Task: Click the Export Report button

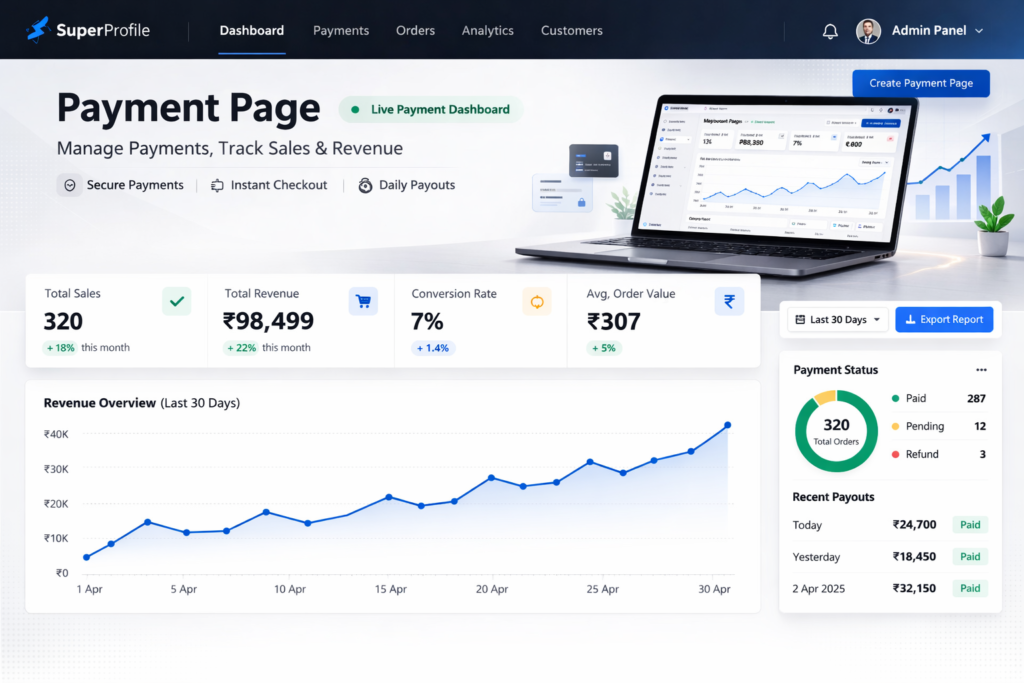Action: click(944, 320)
